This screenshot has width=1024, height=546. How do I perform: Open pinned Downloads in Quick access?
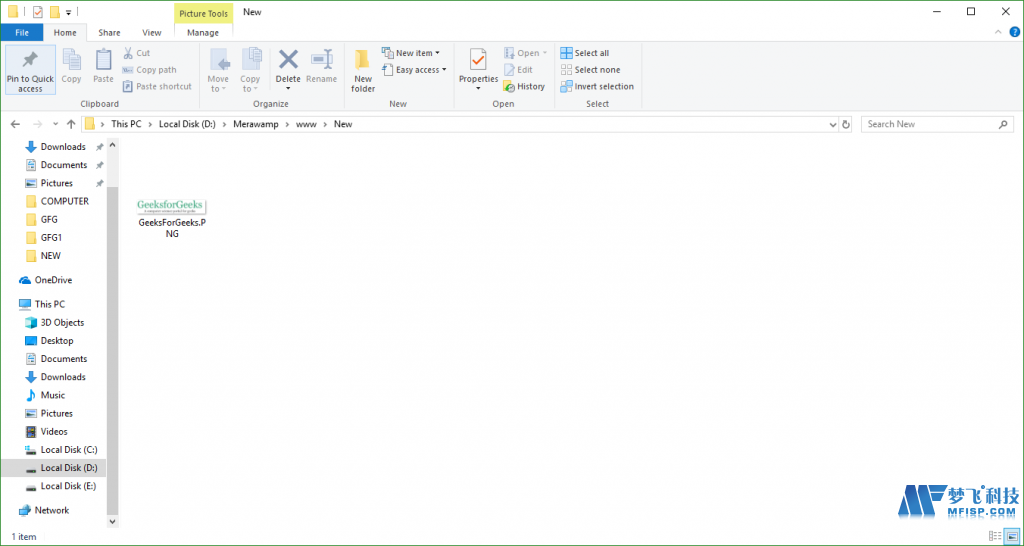[63, 146]
